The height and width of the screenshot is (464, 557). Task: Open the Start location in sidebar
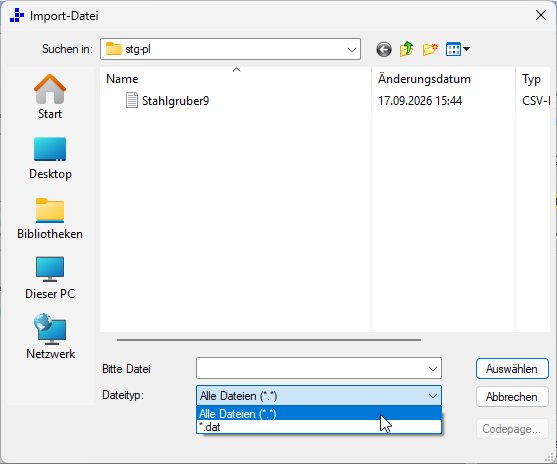pyautogui.click(x=50, y=97)
